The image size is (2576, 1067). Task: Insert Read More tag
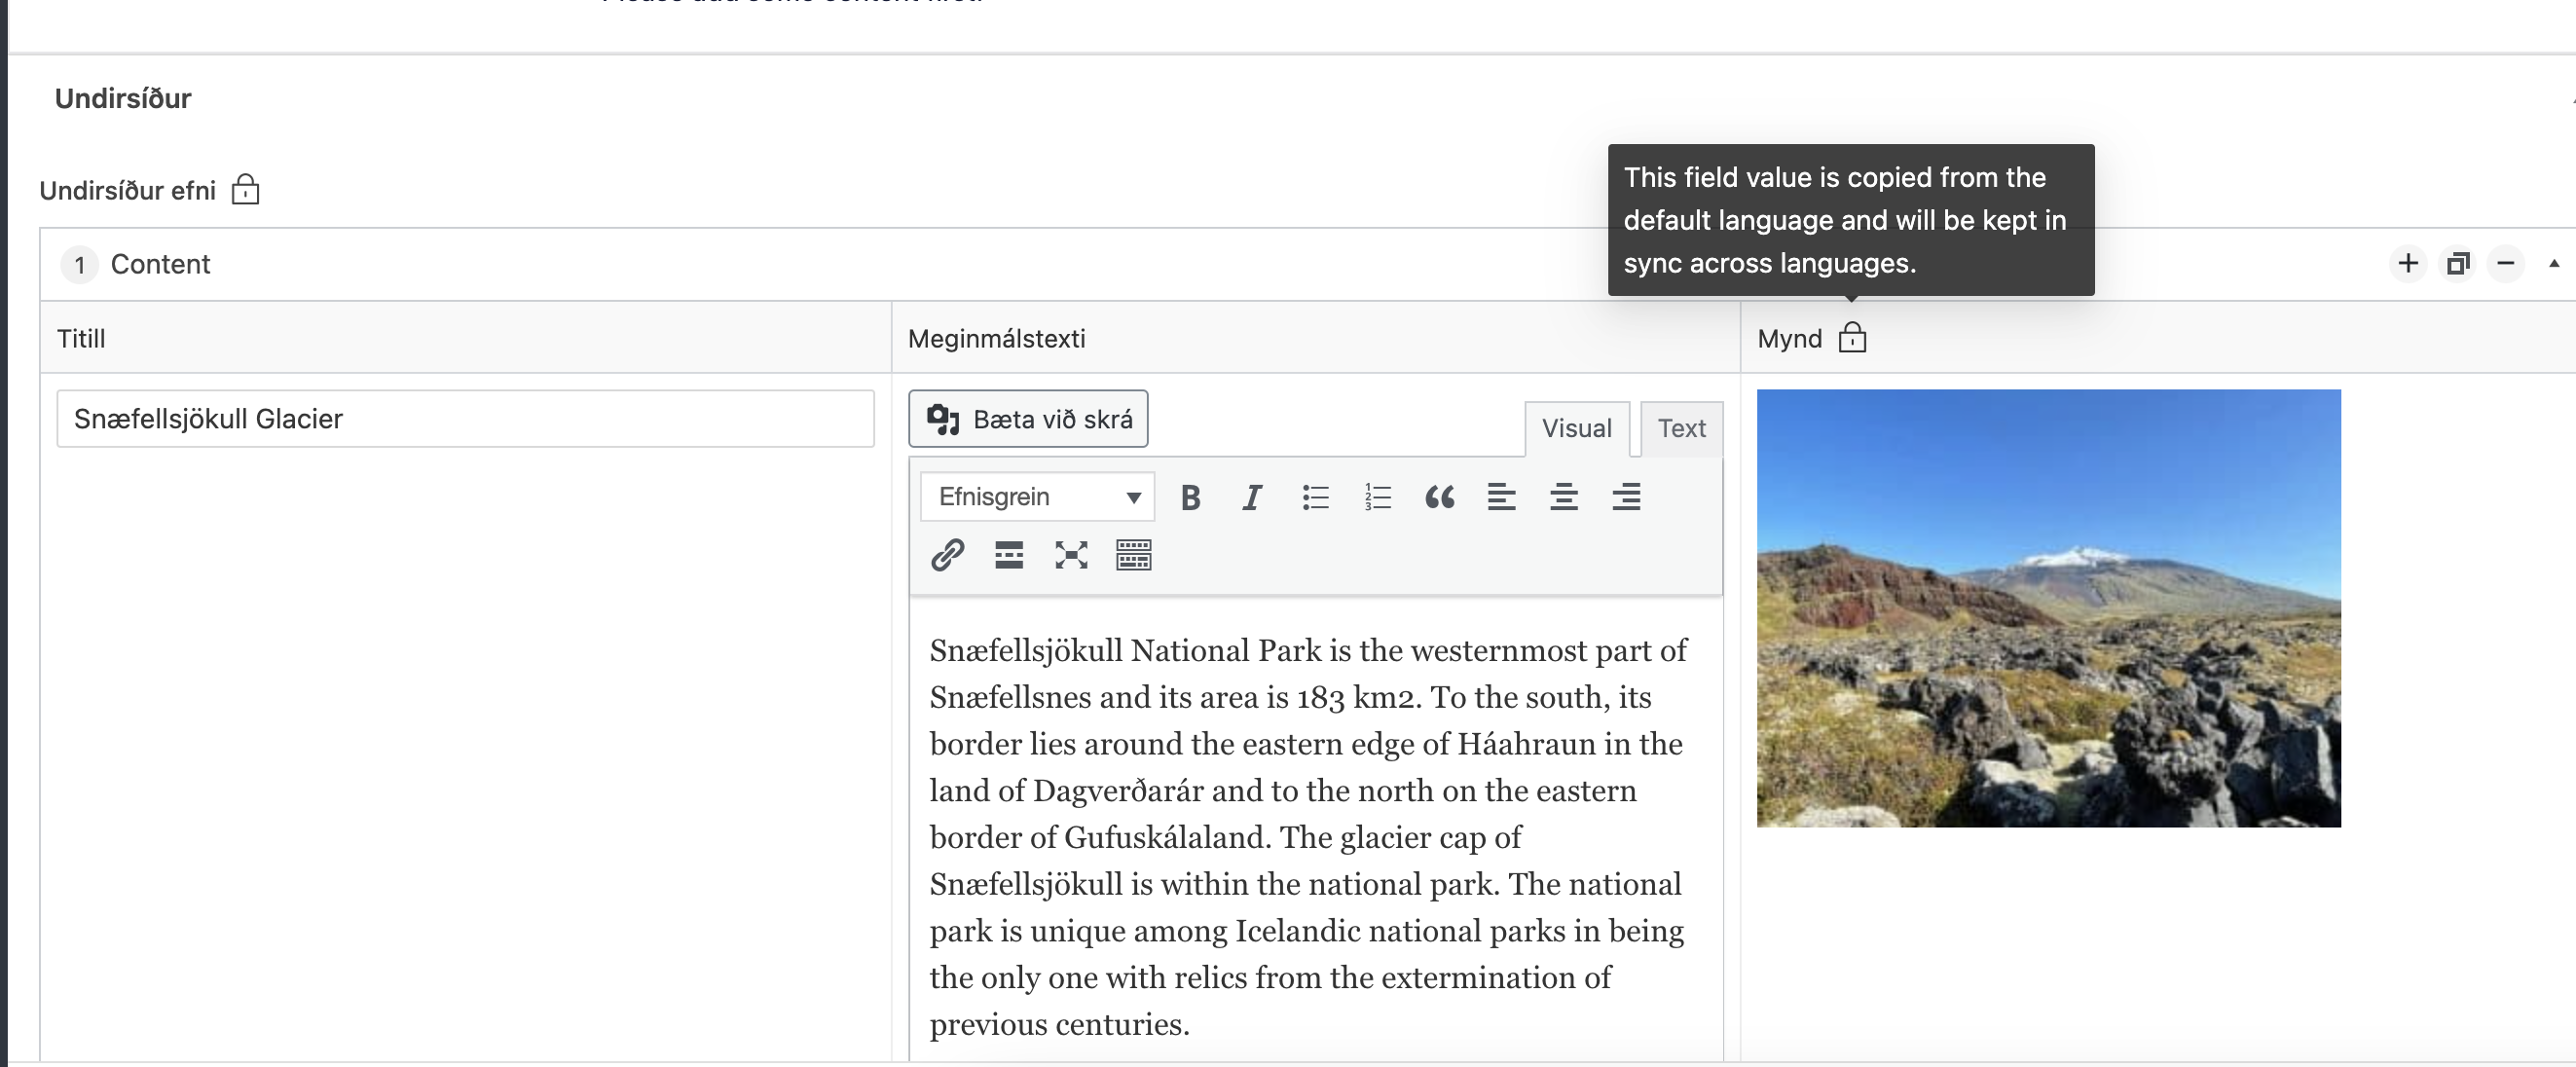[x=1009, y=555]
